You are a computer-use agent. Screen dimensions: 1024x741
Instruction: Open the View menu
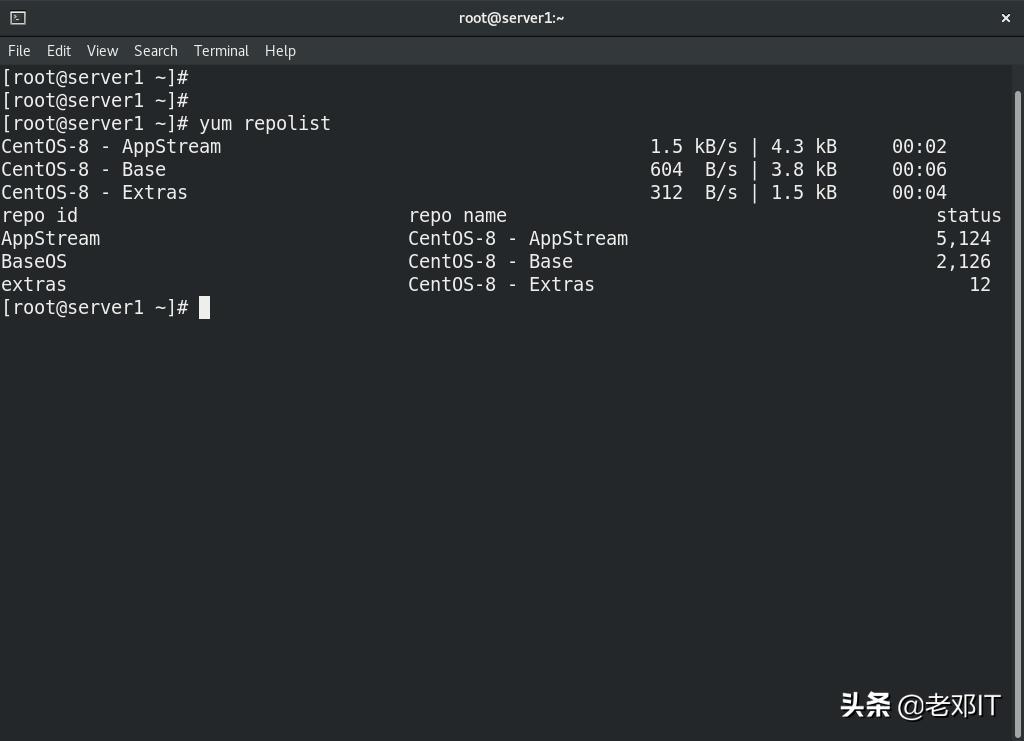[x=101, y=51]
